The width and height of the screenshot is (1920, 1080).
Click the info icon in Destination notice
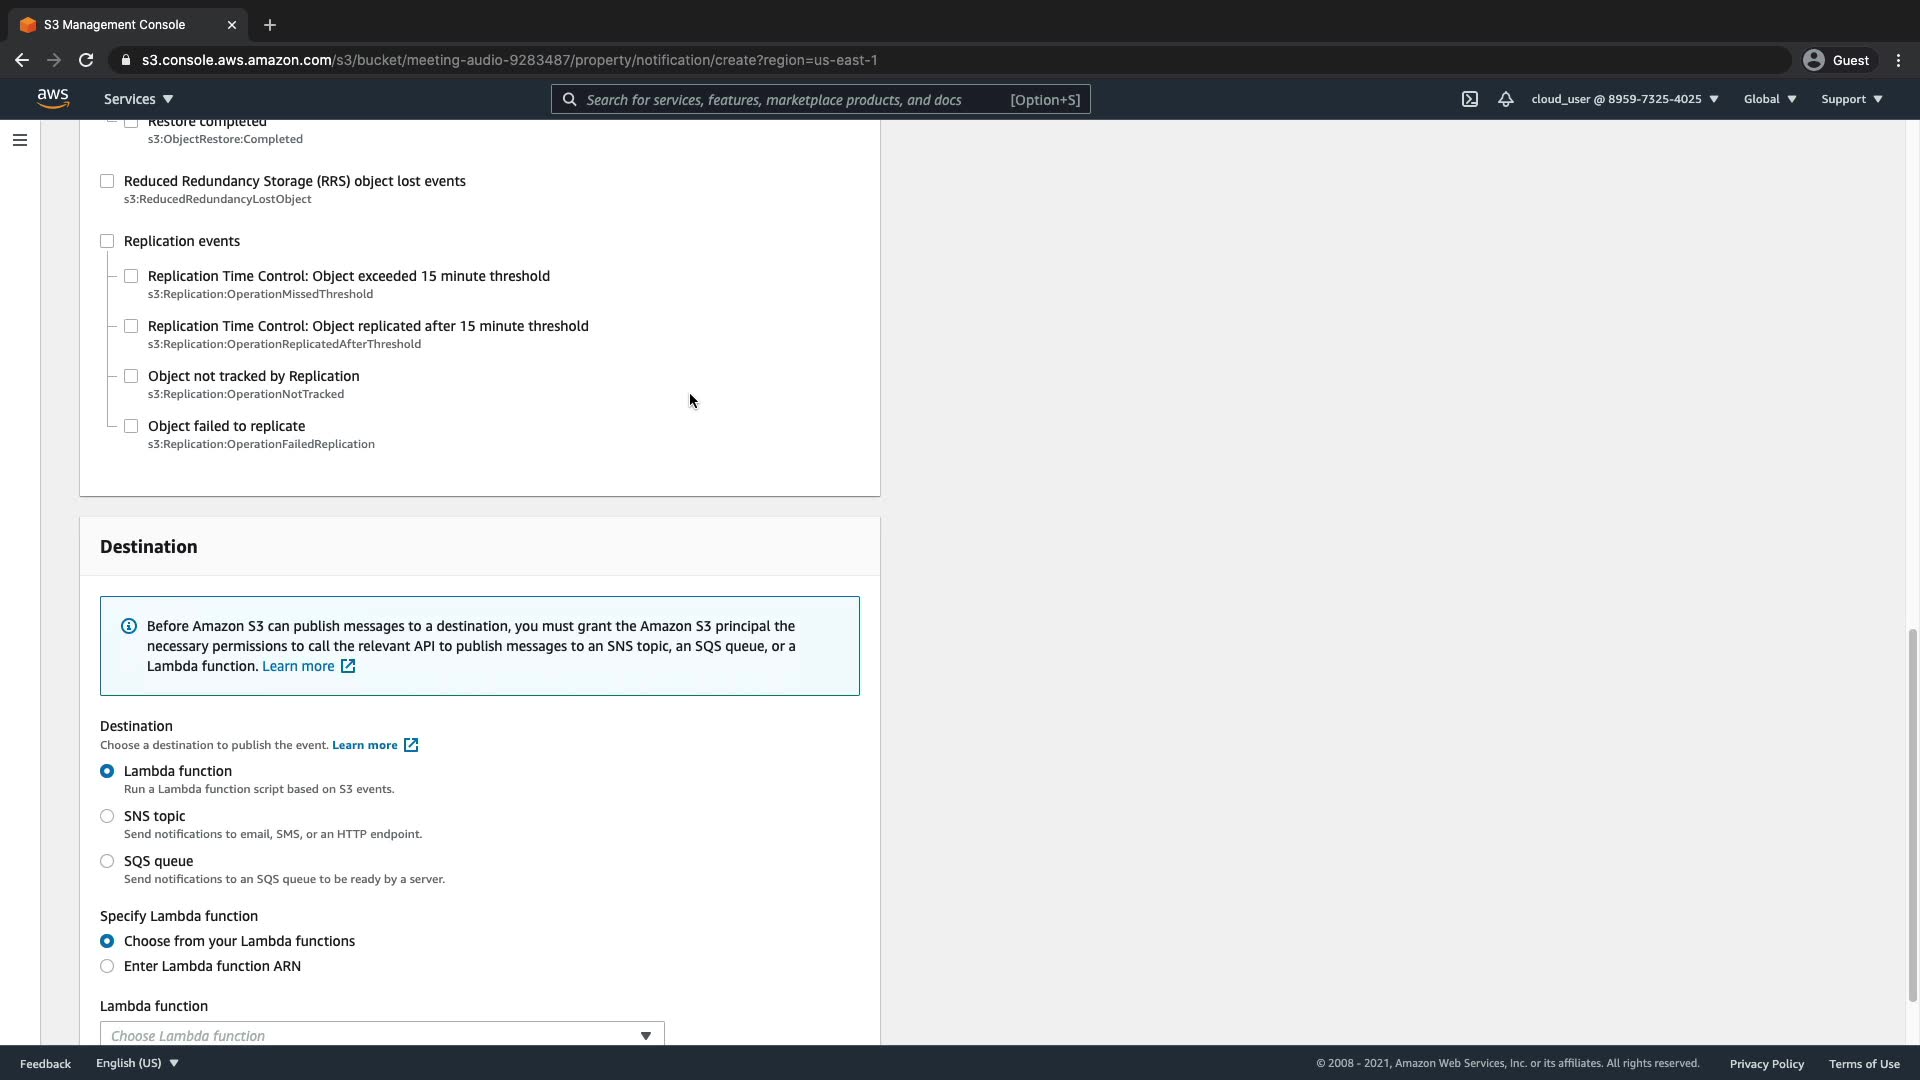pos(129,626)
